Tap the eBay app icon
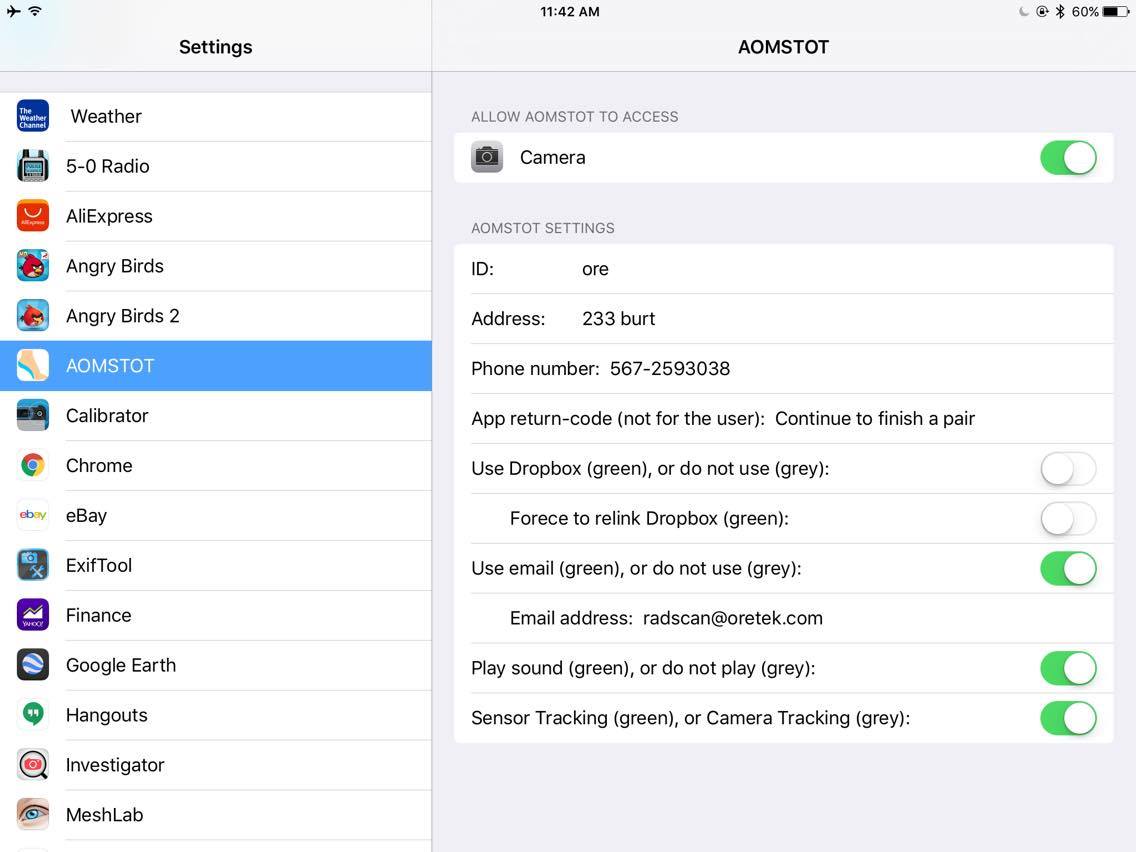The height and width of the screenshot is (852, 1136). pyautogui.click(x=33, y=516)
